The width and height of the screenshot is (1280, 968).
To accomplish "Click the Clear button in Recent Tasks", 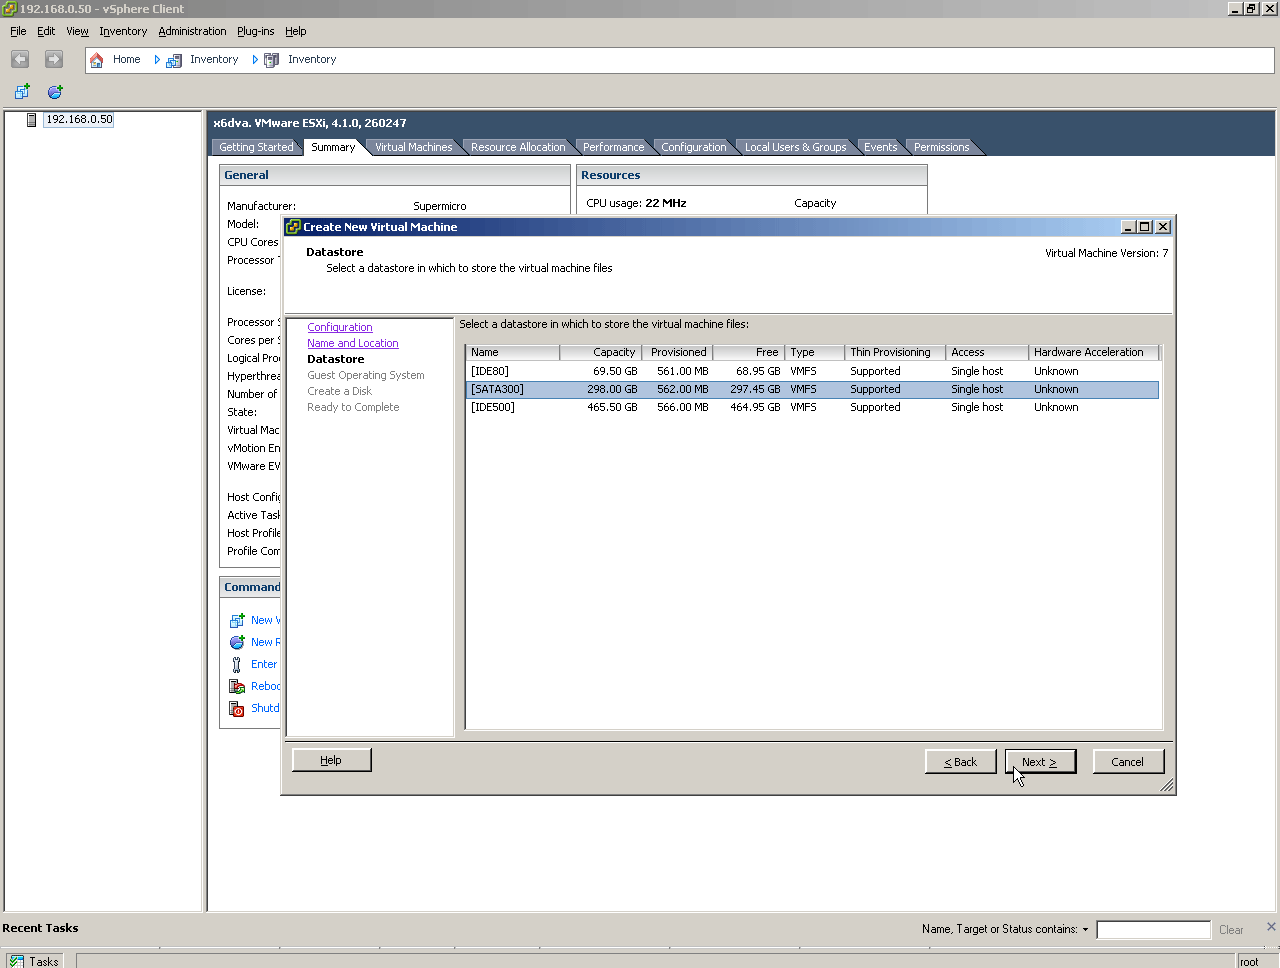I will pyautogui.click(x=1231, y=930).
